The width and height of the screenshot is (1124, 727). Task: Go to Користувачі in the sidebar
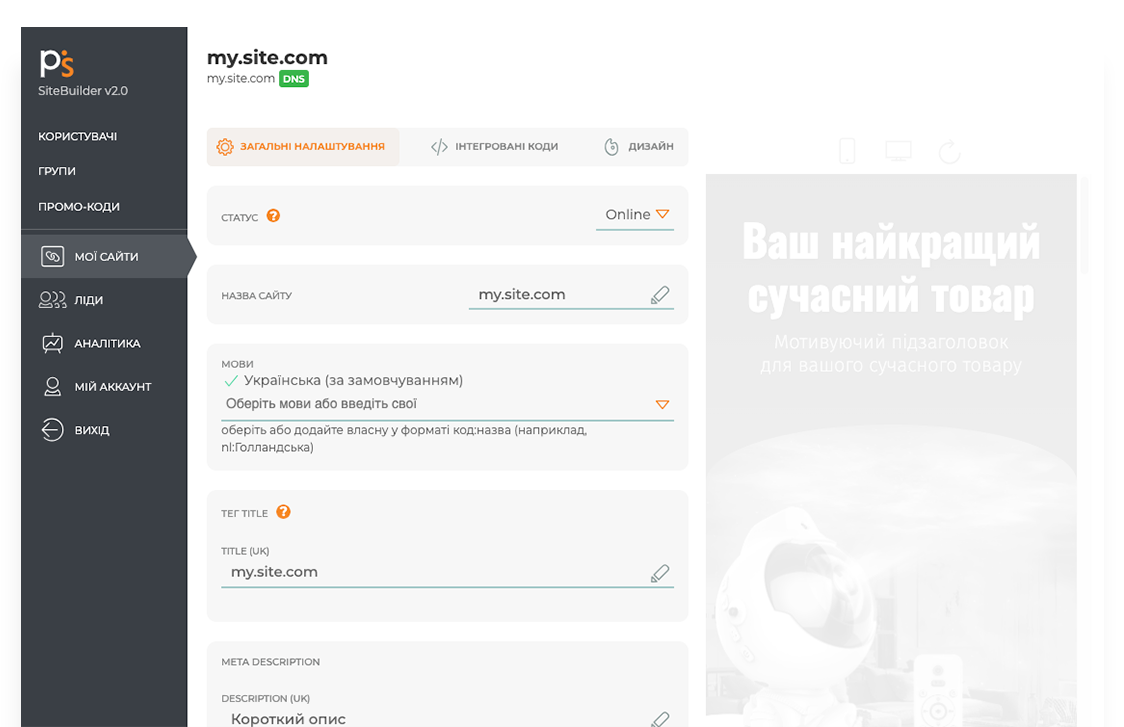[78, 136]
